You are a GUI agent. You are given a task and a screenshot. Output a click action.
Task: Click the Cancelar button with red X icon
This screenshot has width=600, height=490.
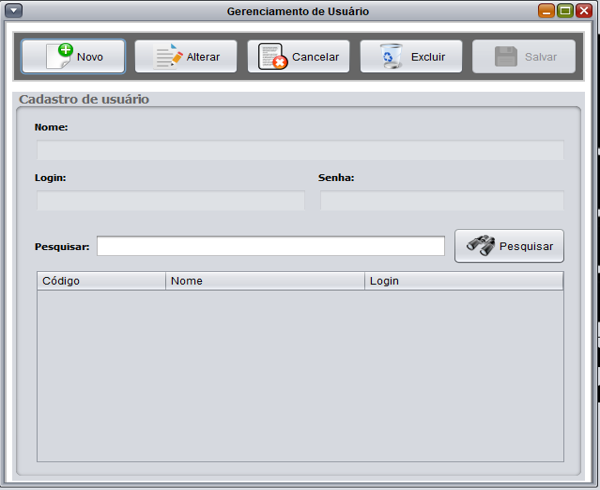click(x=298, y=57)
